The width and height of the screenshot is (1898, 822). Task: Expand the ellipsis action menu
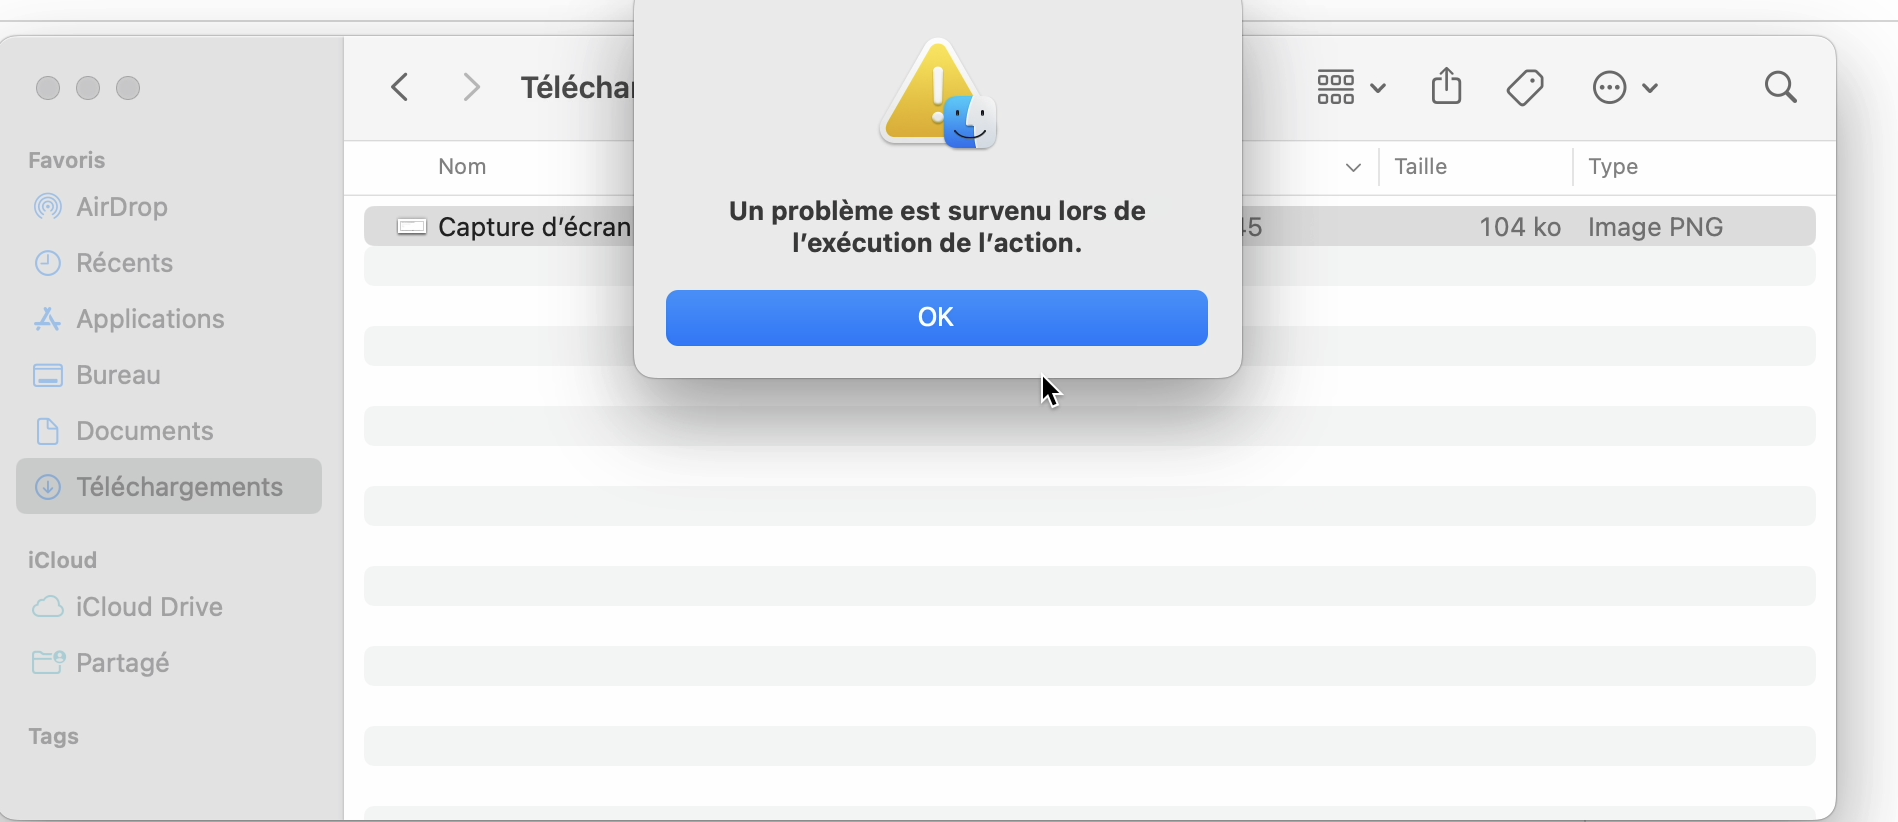(x=1624, y=88)
